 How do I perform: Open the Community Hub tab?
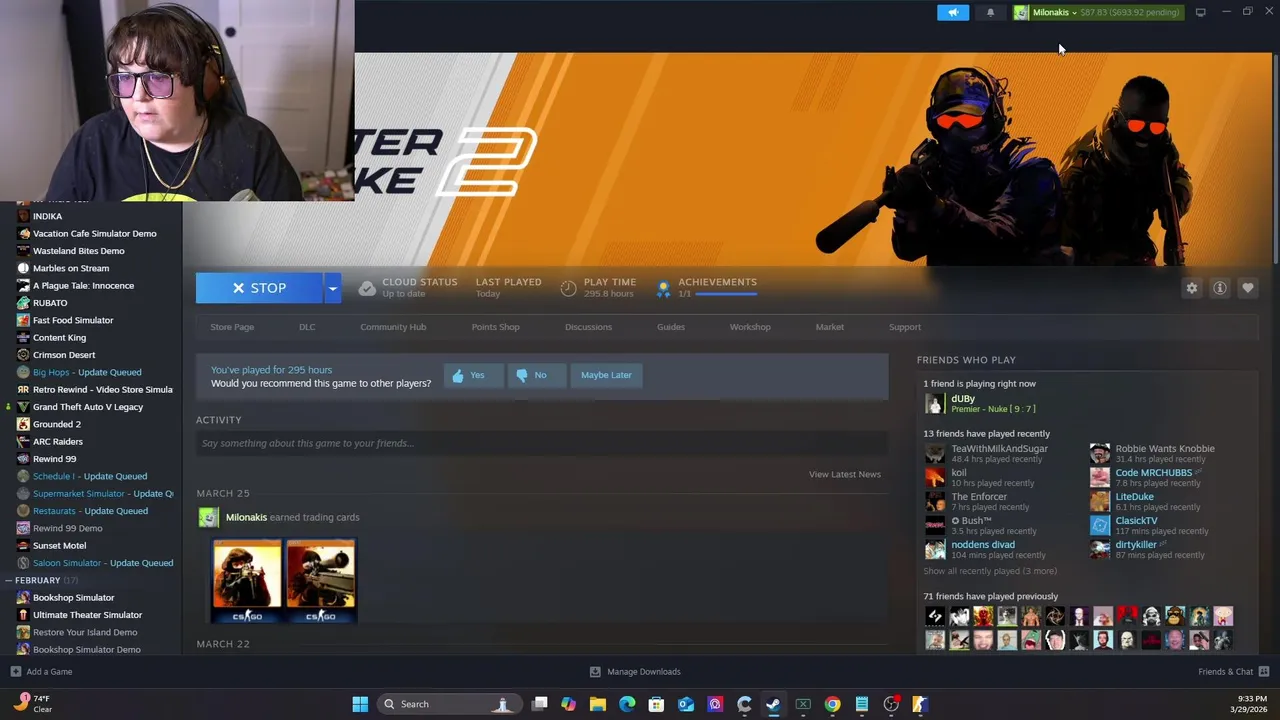[393, 327]
